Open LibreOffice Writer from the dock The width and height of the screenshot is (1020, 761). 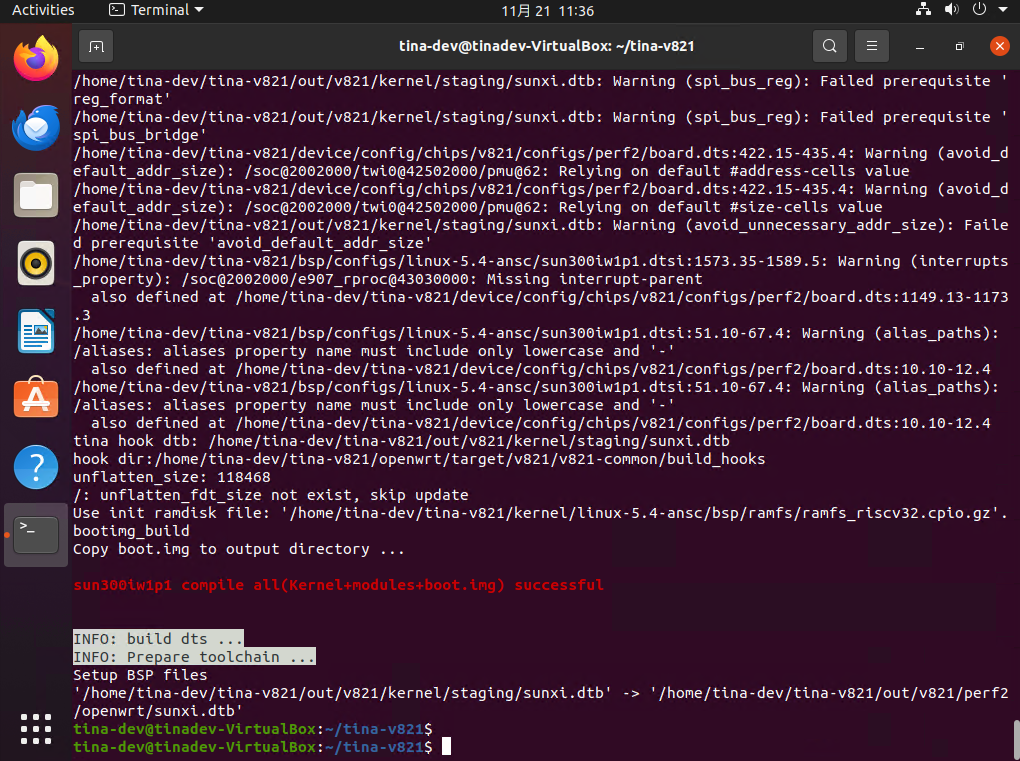(36, 331)
